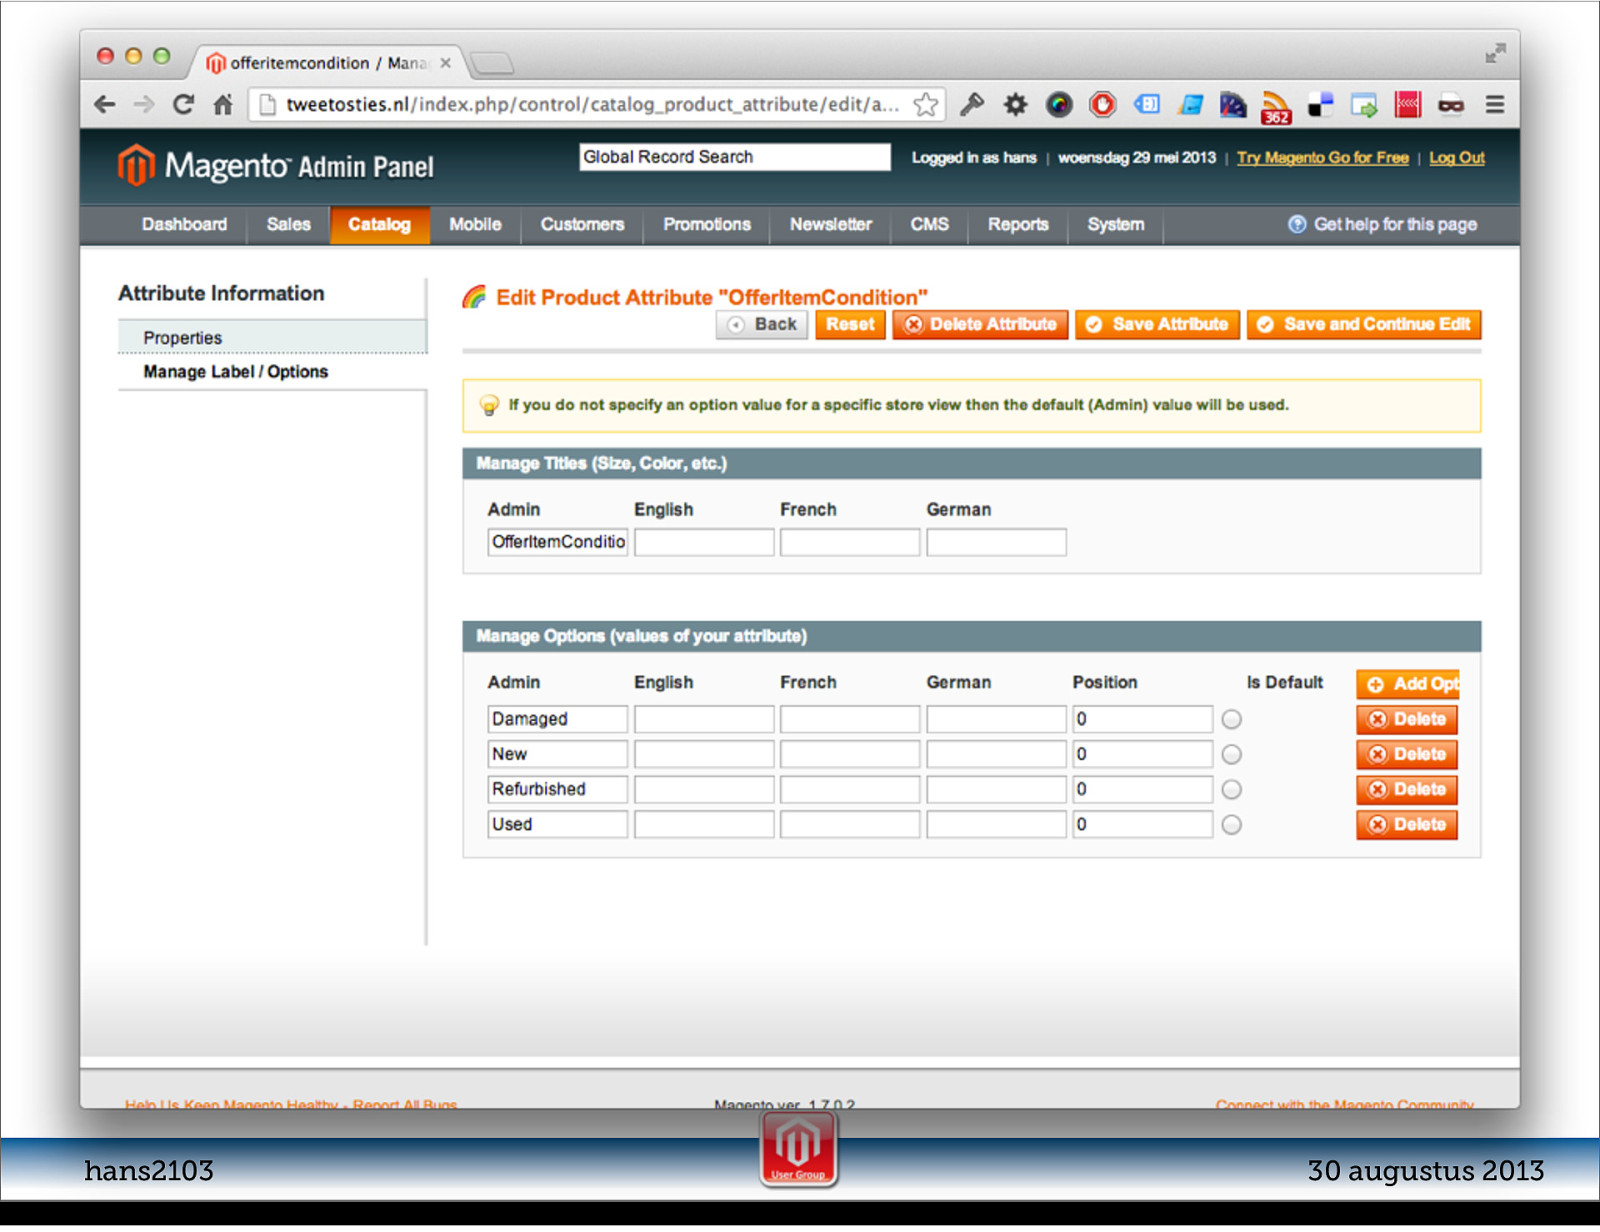Open the Chrome hamburger menu
The image size is (1600, 1232).
coord(1495,104)
